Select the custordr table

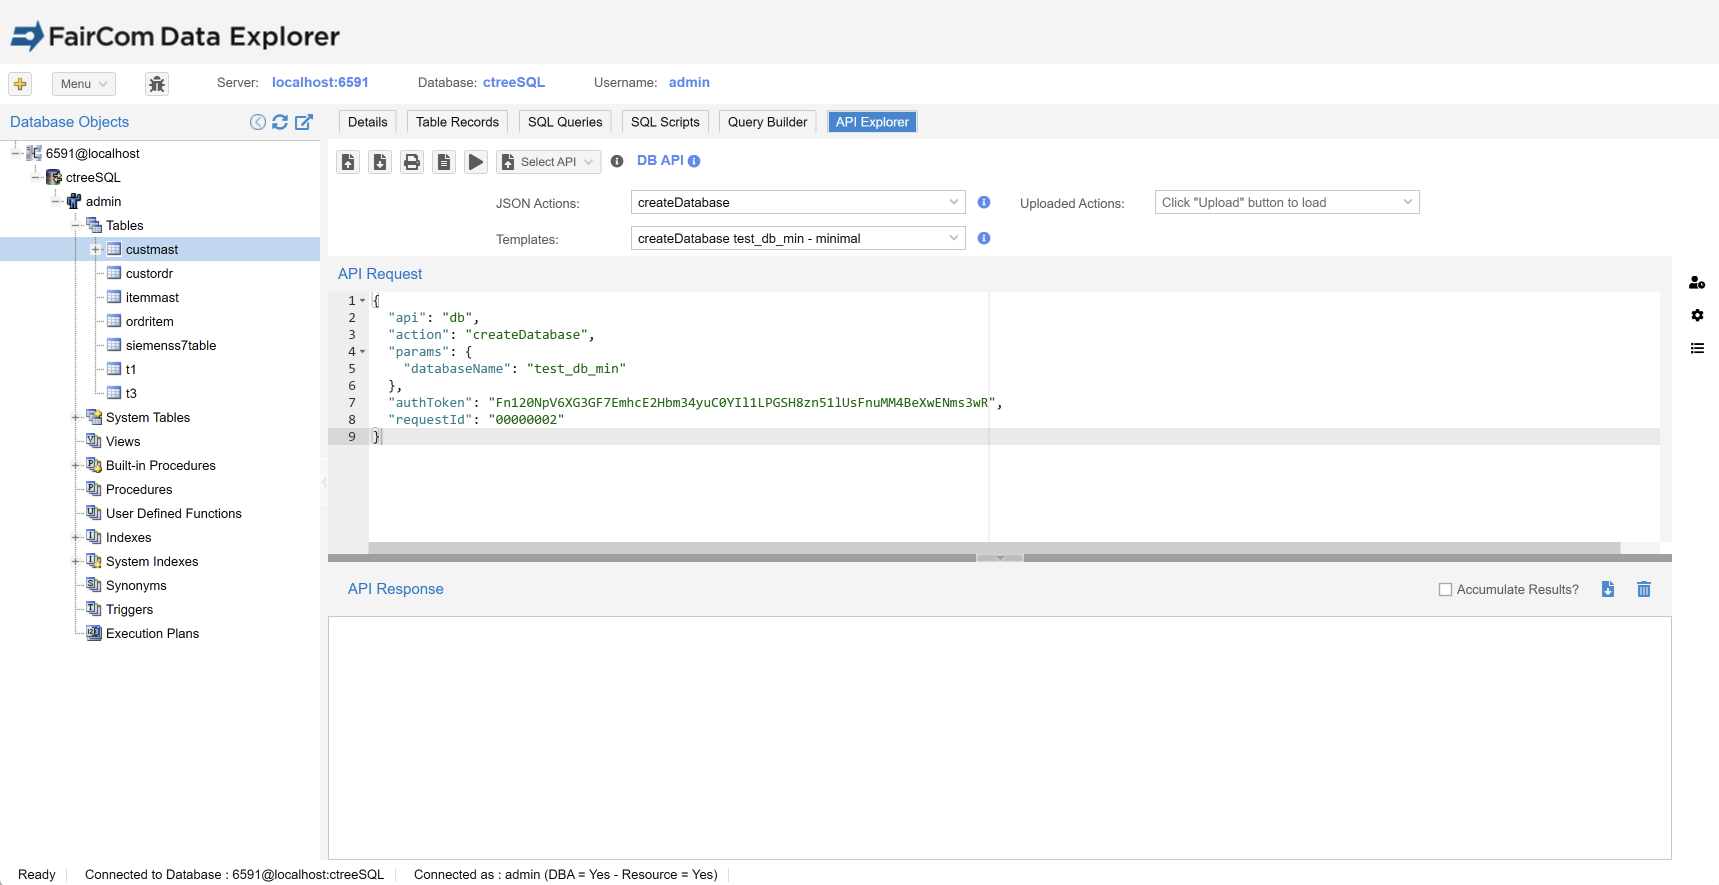(x=149, y=273)
